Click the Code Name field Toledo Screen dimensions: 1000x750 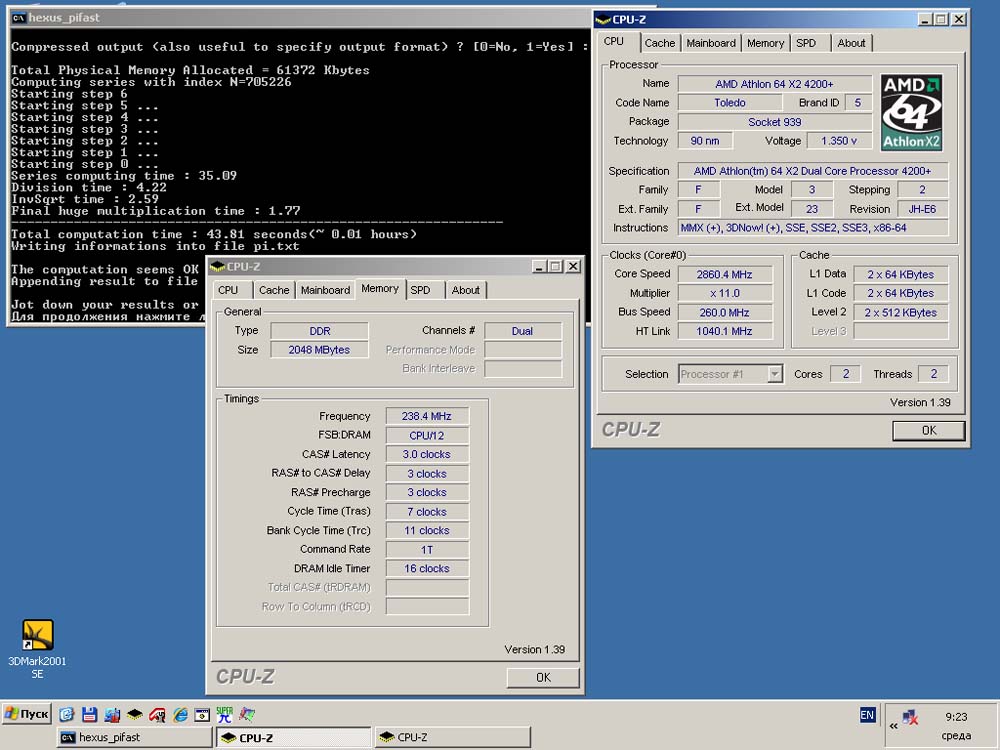click(x=730, y=103)
